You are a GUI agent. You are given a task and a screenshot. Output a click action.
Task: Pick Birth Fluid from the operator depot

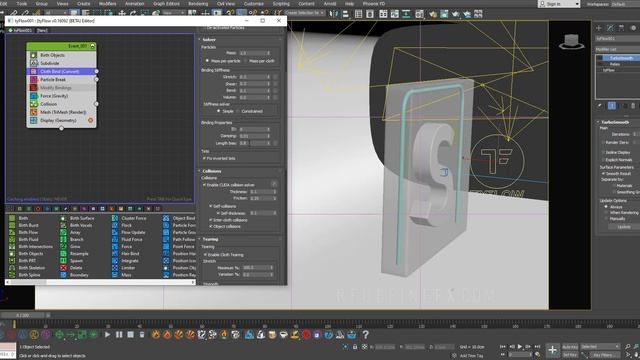click(x=28, y=240)
